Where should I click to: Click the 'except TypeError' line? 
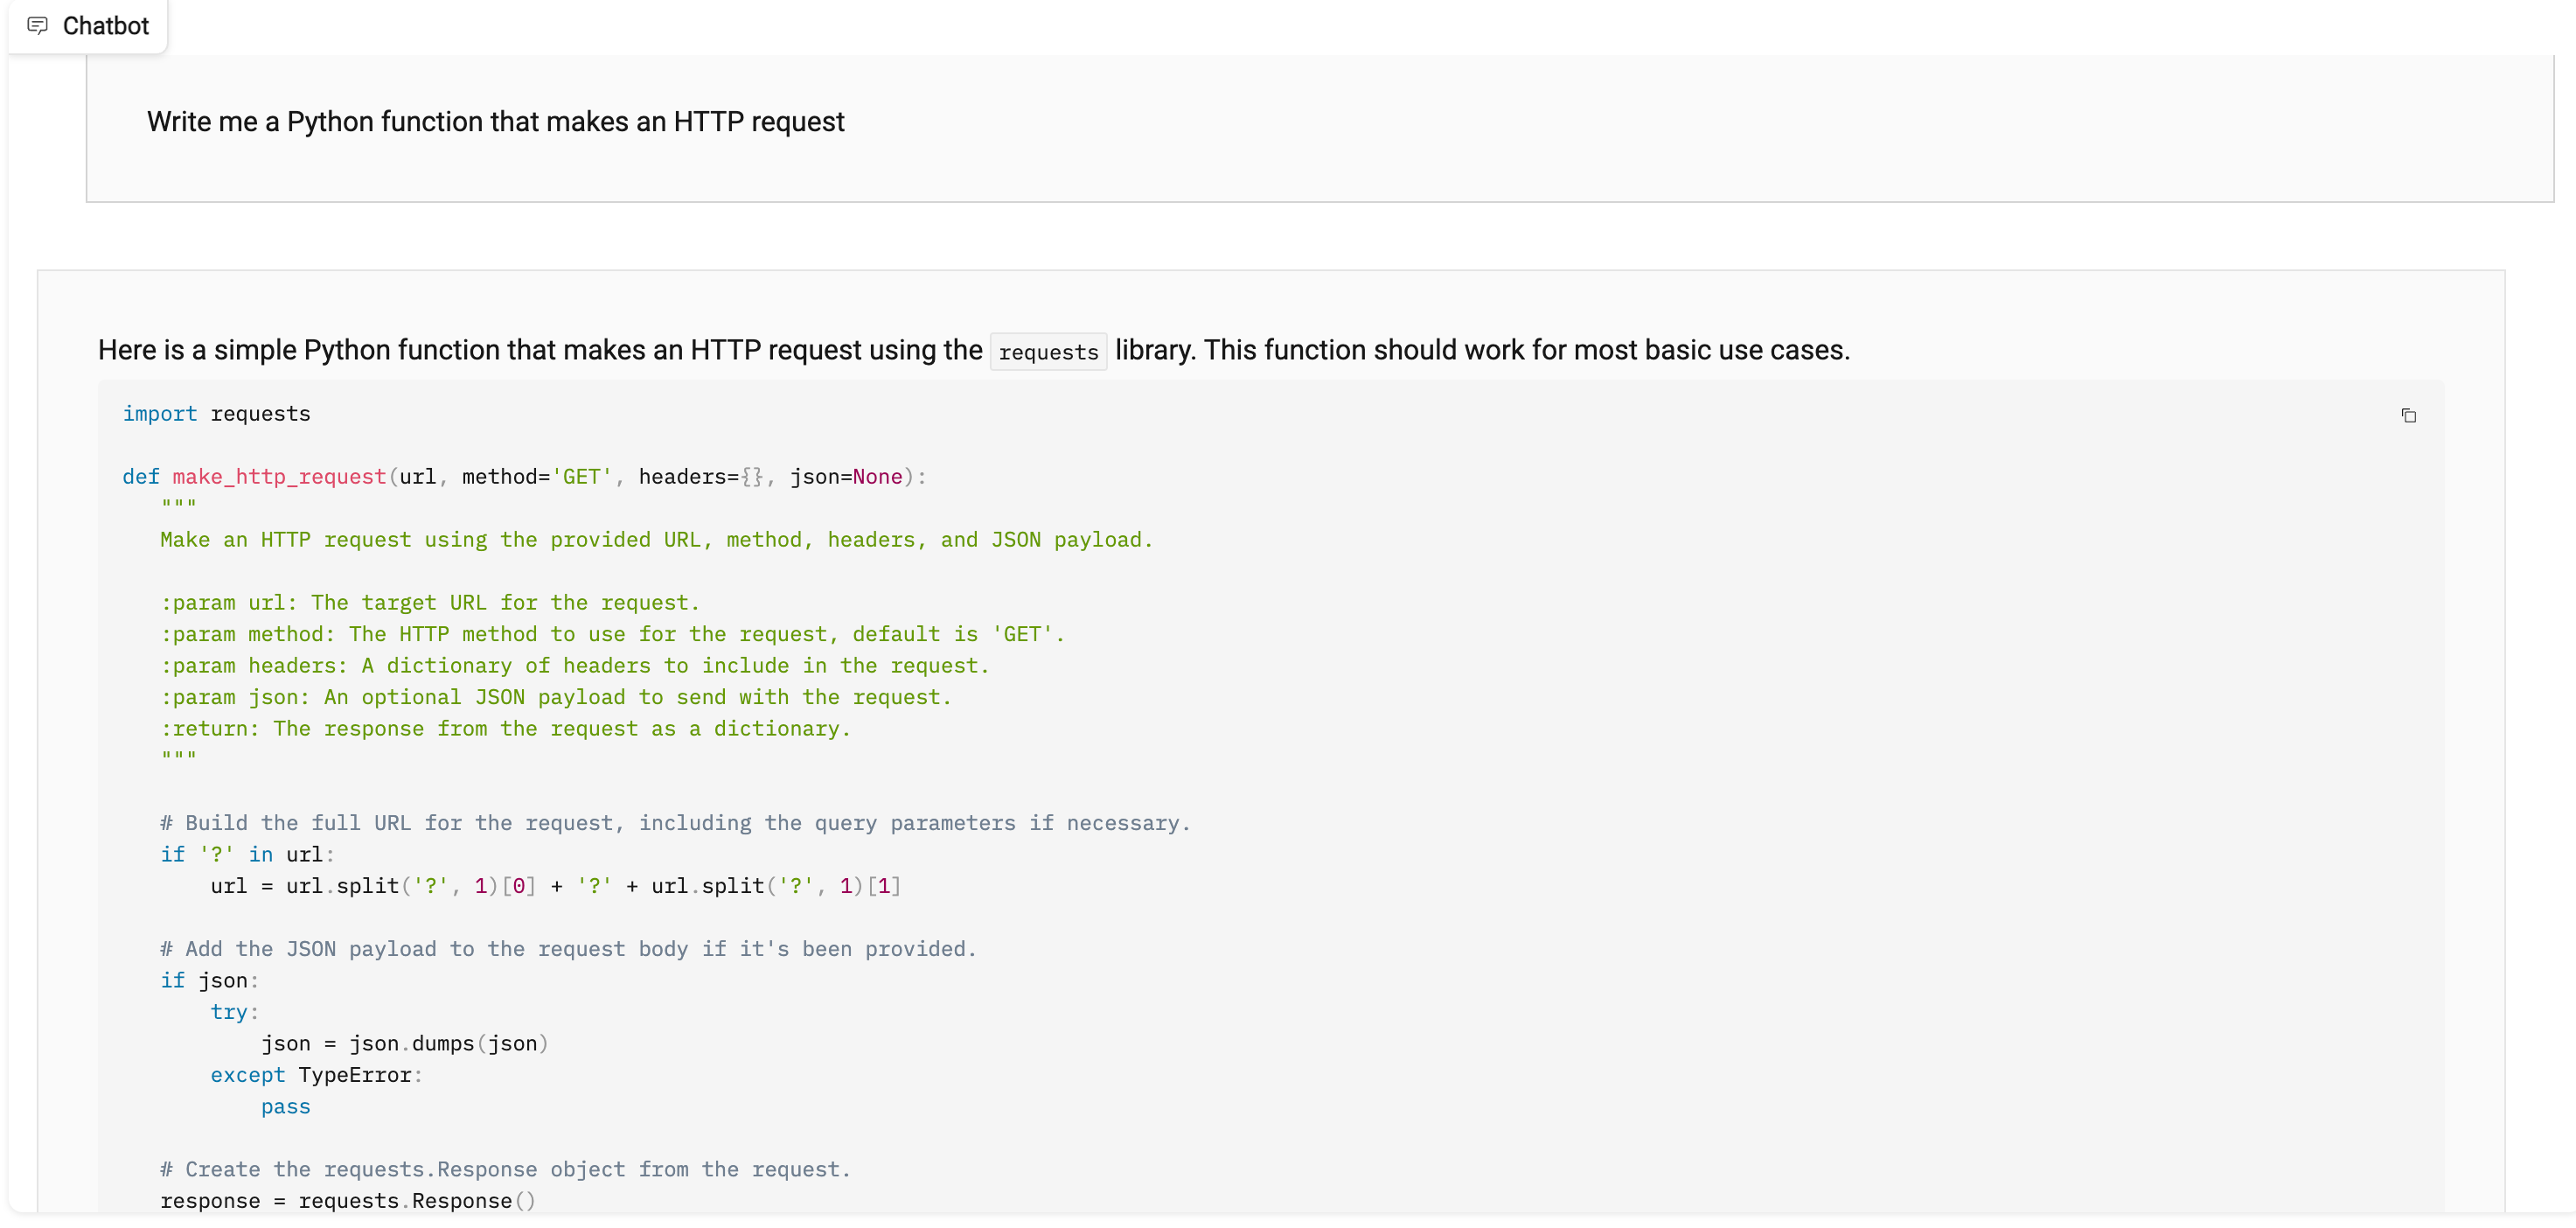click(316, 1075)
